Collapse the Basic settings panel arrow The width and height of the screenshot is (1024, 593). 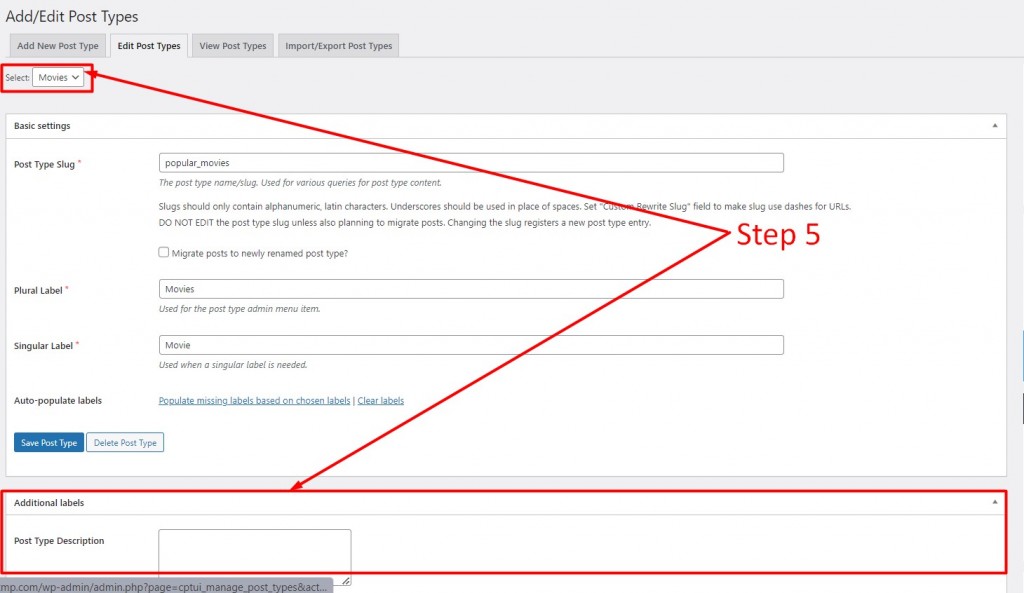coord(995,125)
